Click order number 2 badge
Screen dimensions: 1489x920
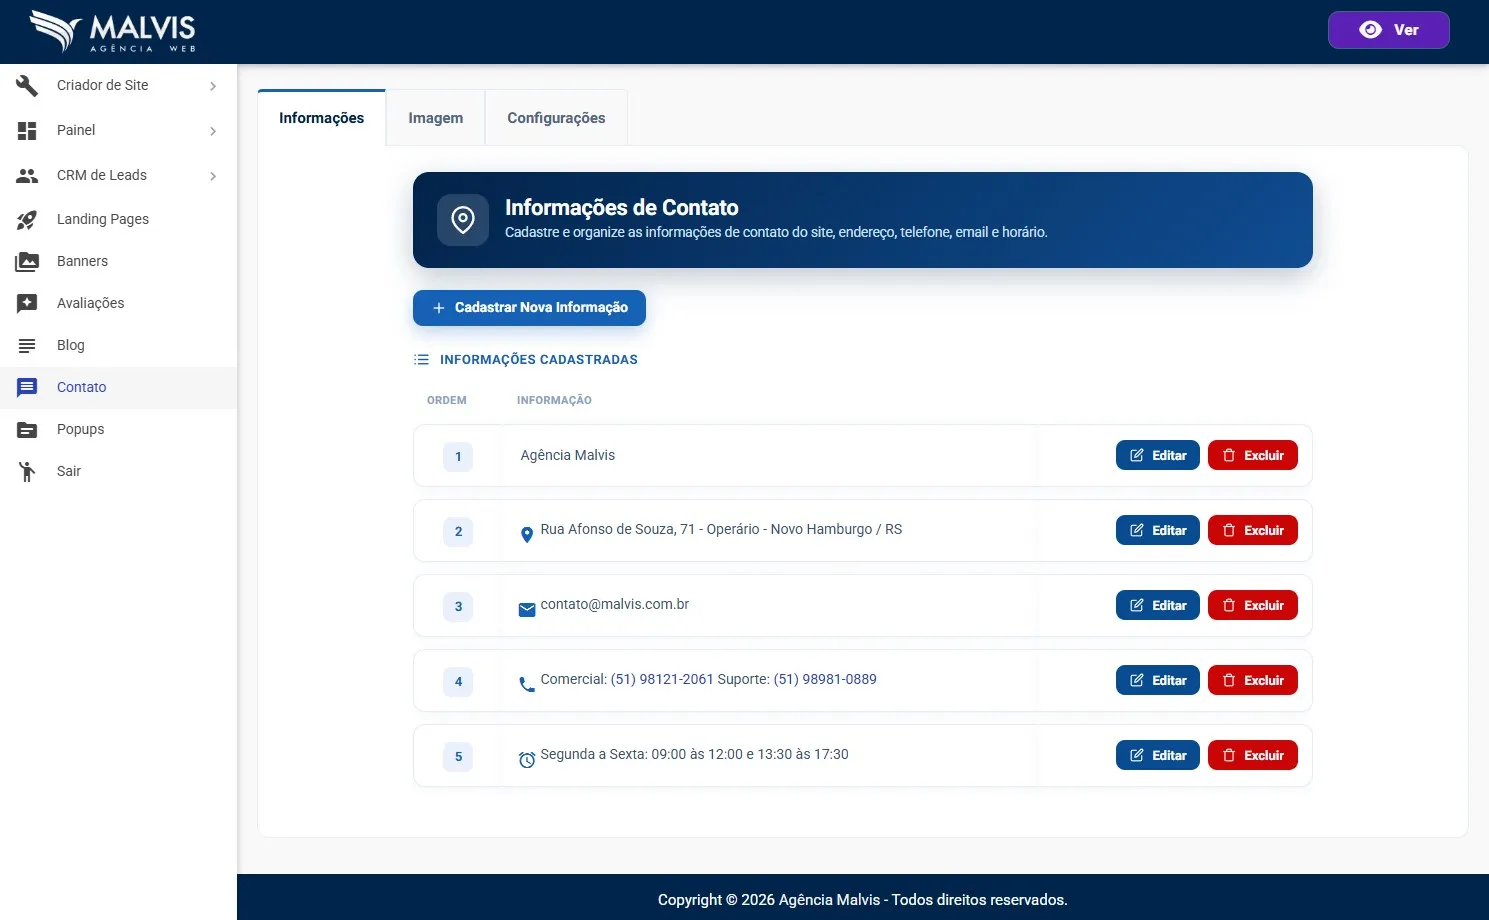coord(458,532)
